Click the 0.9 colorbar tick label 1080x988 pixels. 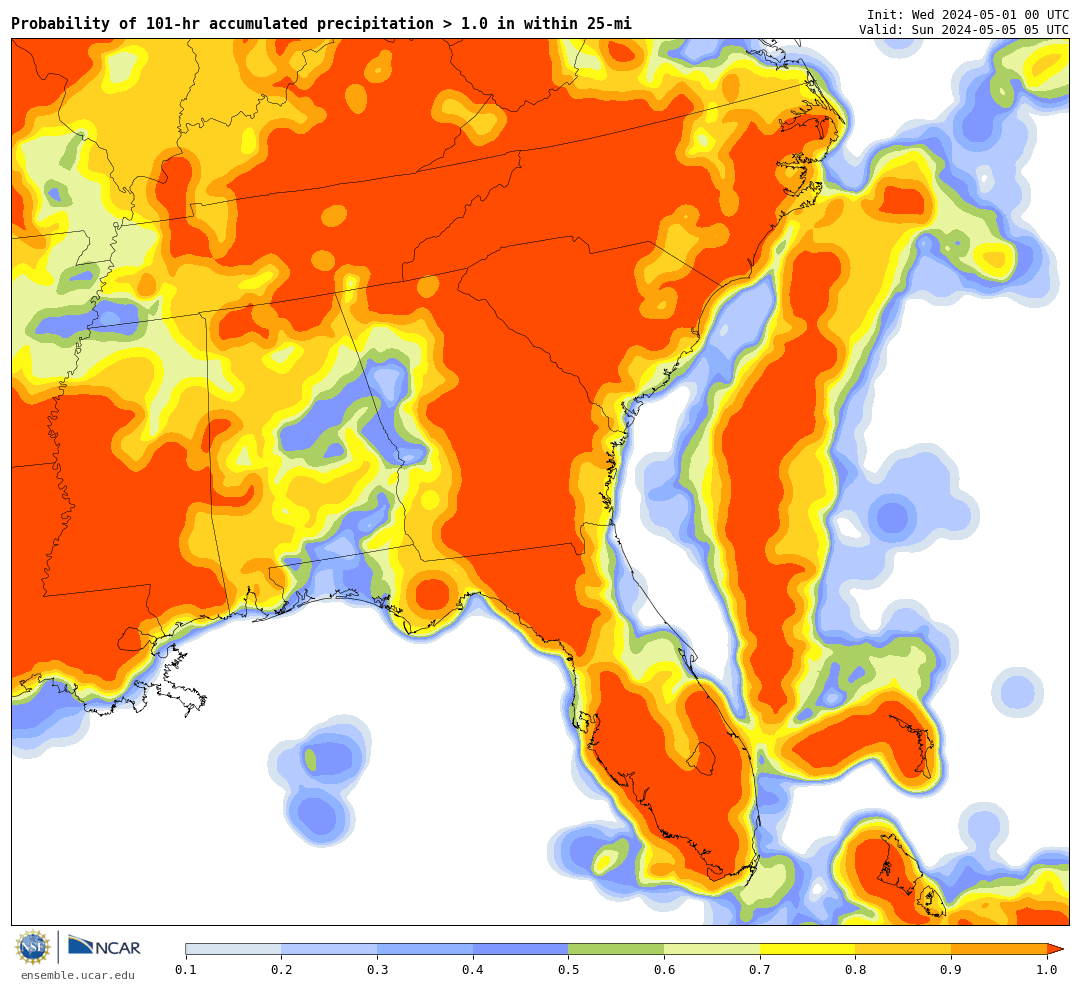[951, 969]
